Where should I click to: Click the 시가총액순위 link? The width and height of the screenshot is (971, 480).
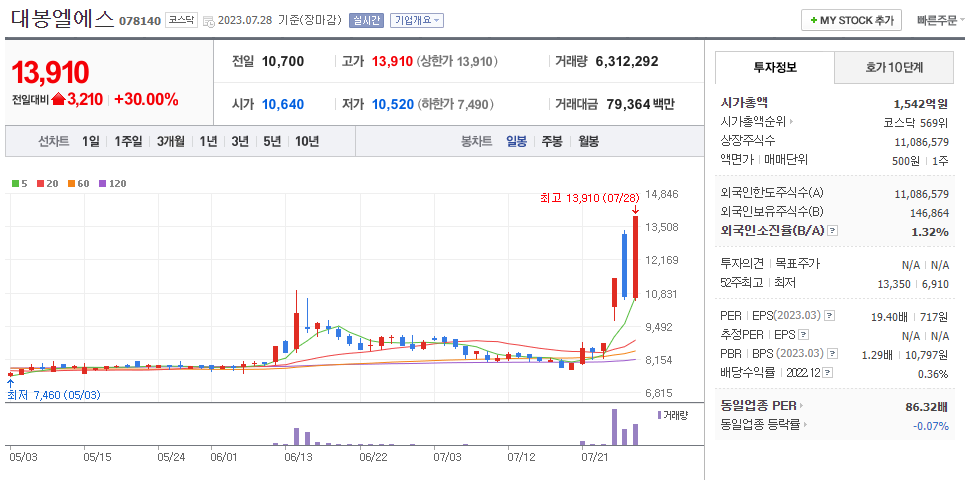tap(754, 122)
